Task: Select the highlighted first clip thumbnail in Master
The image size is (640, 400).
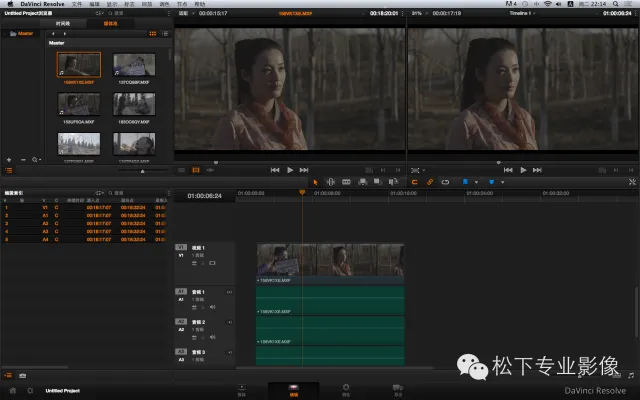Action: pyautogui.click(x=79, y=64)
